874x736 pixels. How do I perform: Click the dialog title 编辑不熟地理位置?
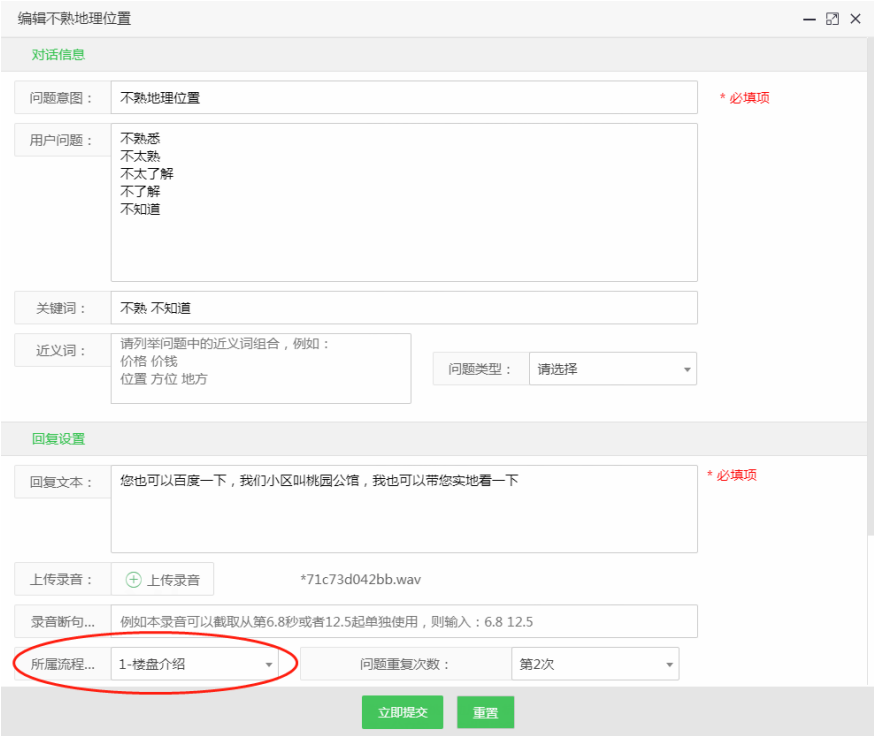click(x=74, y=19)
